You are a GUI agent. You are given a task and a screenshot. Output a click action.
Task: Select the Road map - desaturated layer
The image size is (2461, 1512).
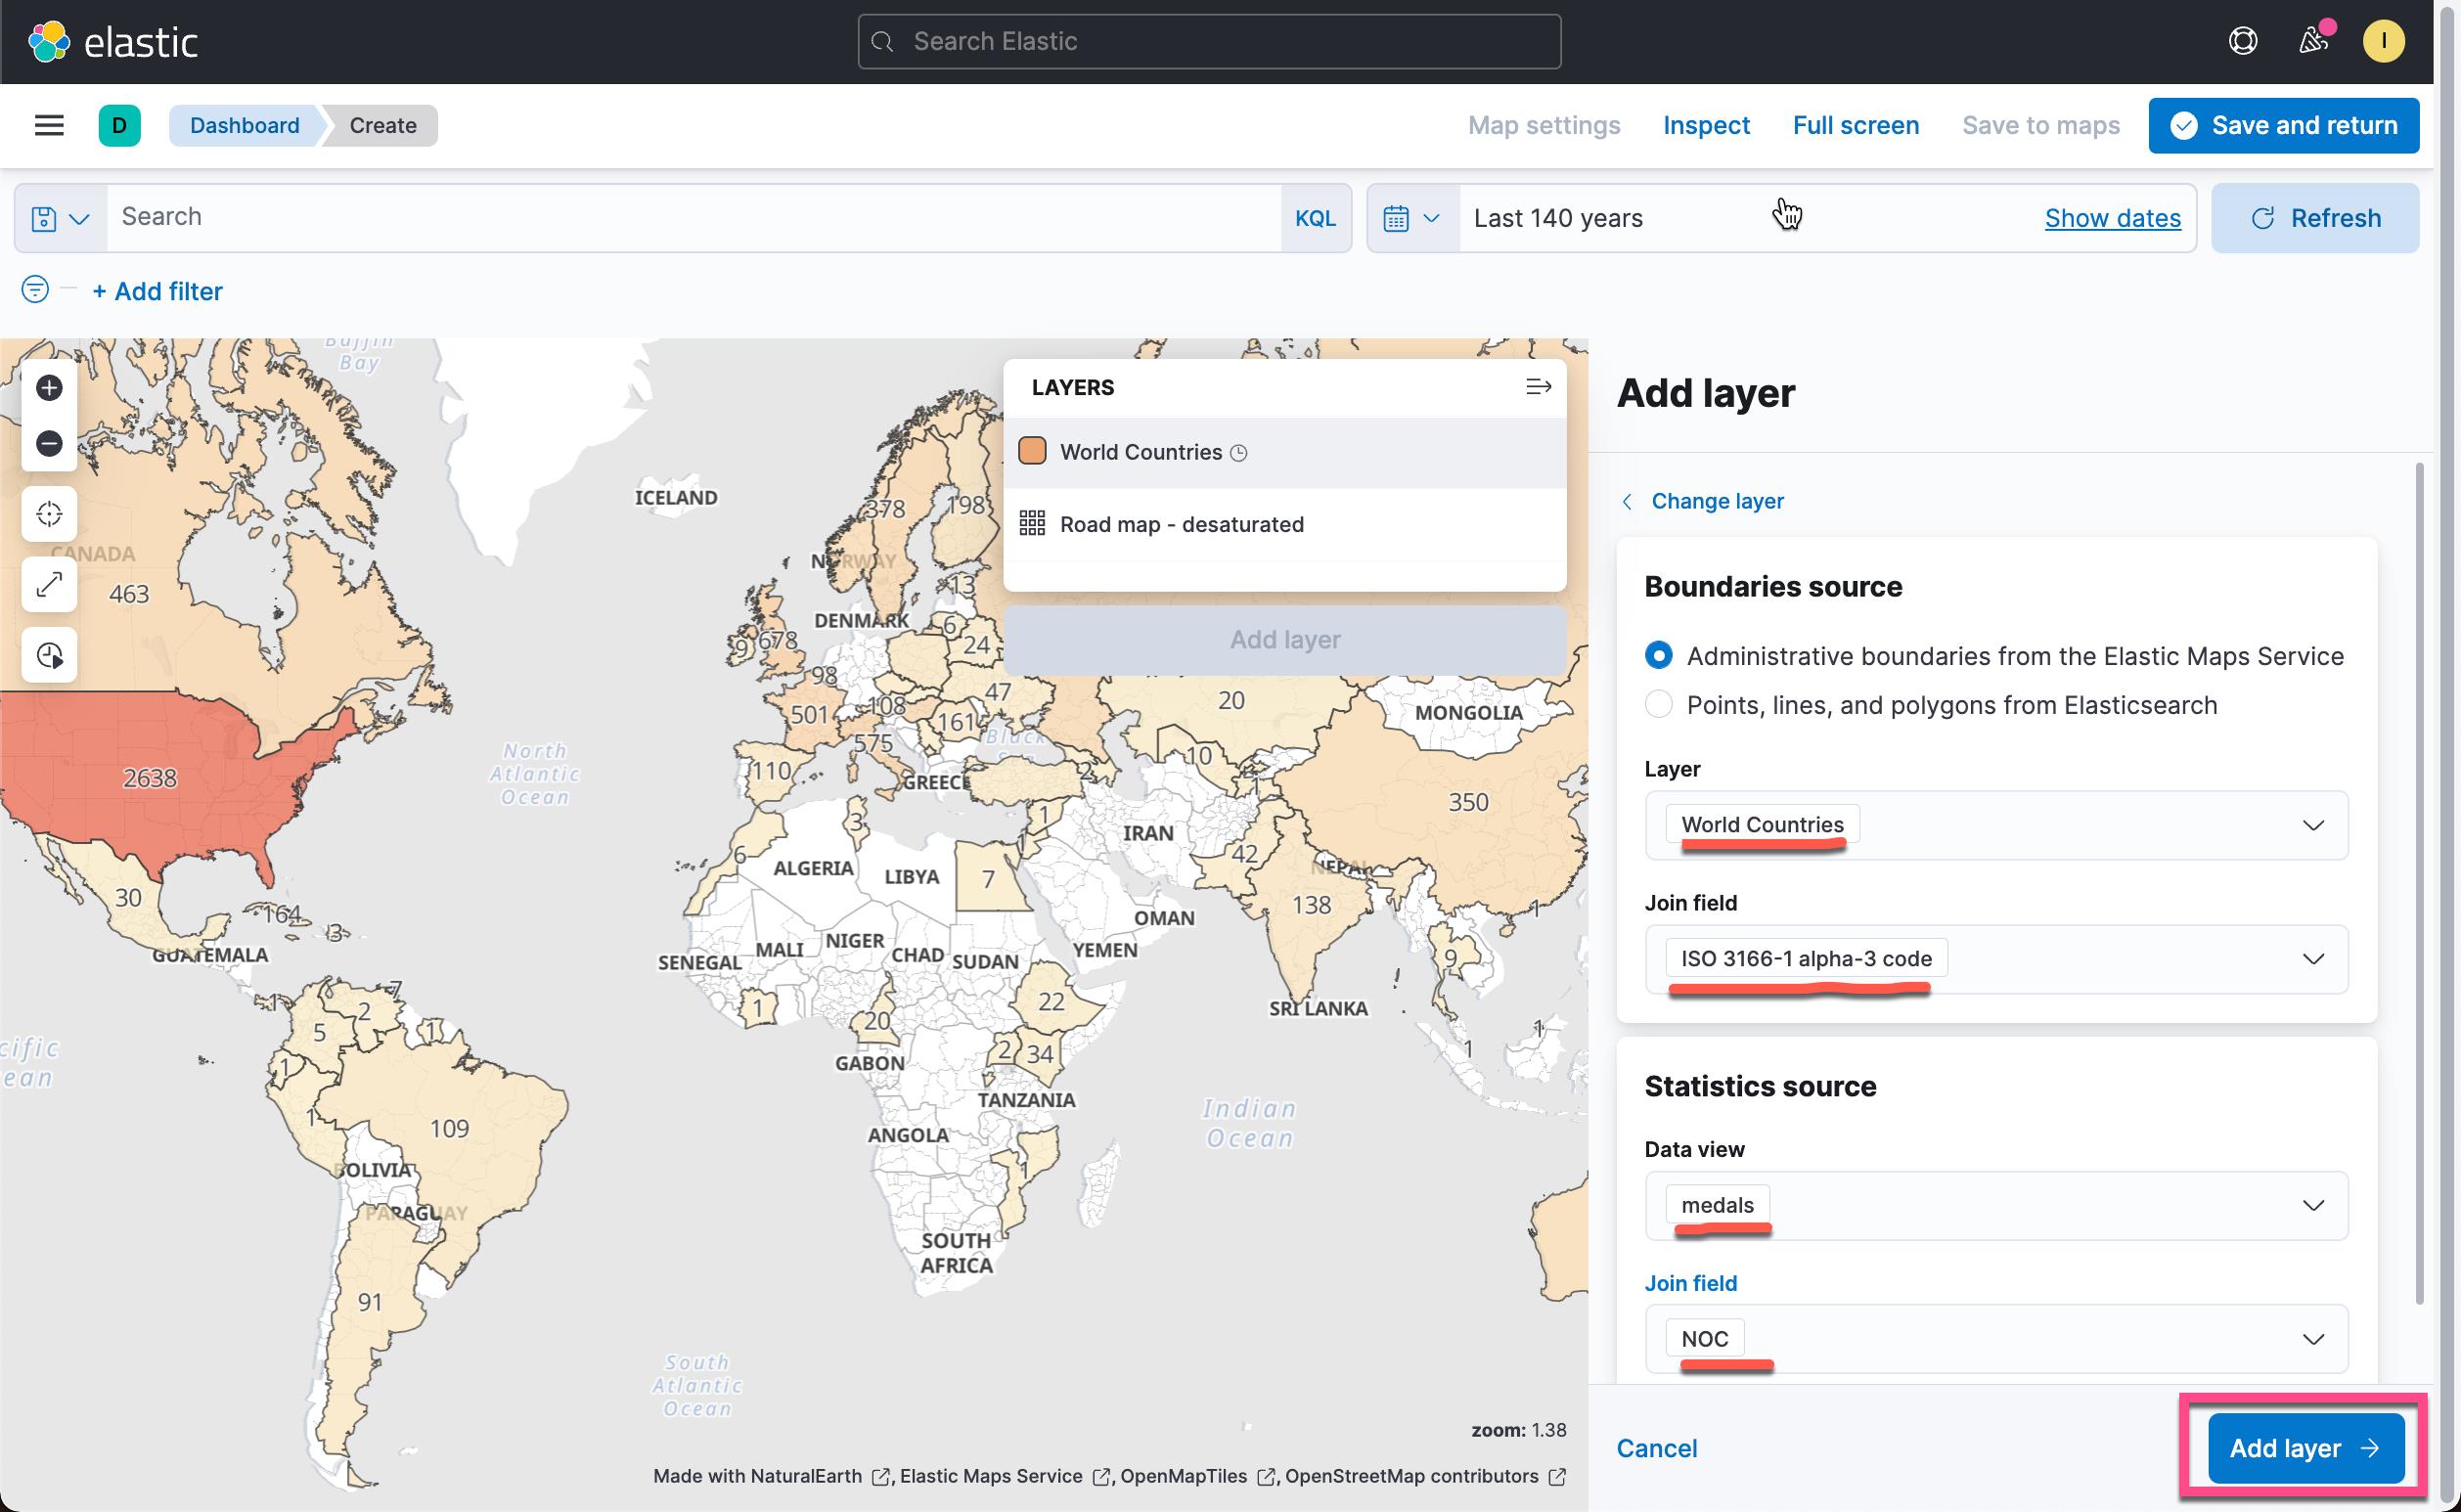point(1284,524)
